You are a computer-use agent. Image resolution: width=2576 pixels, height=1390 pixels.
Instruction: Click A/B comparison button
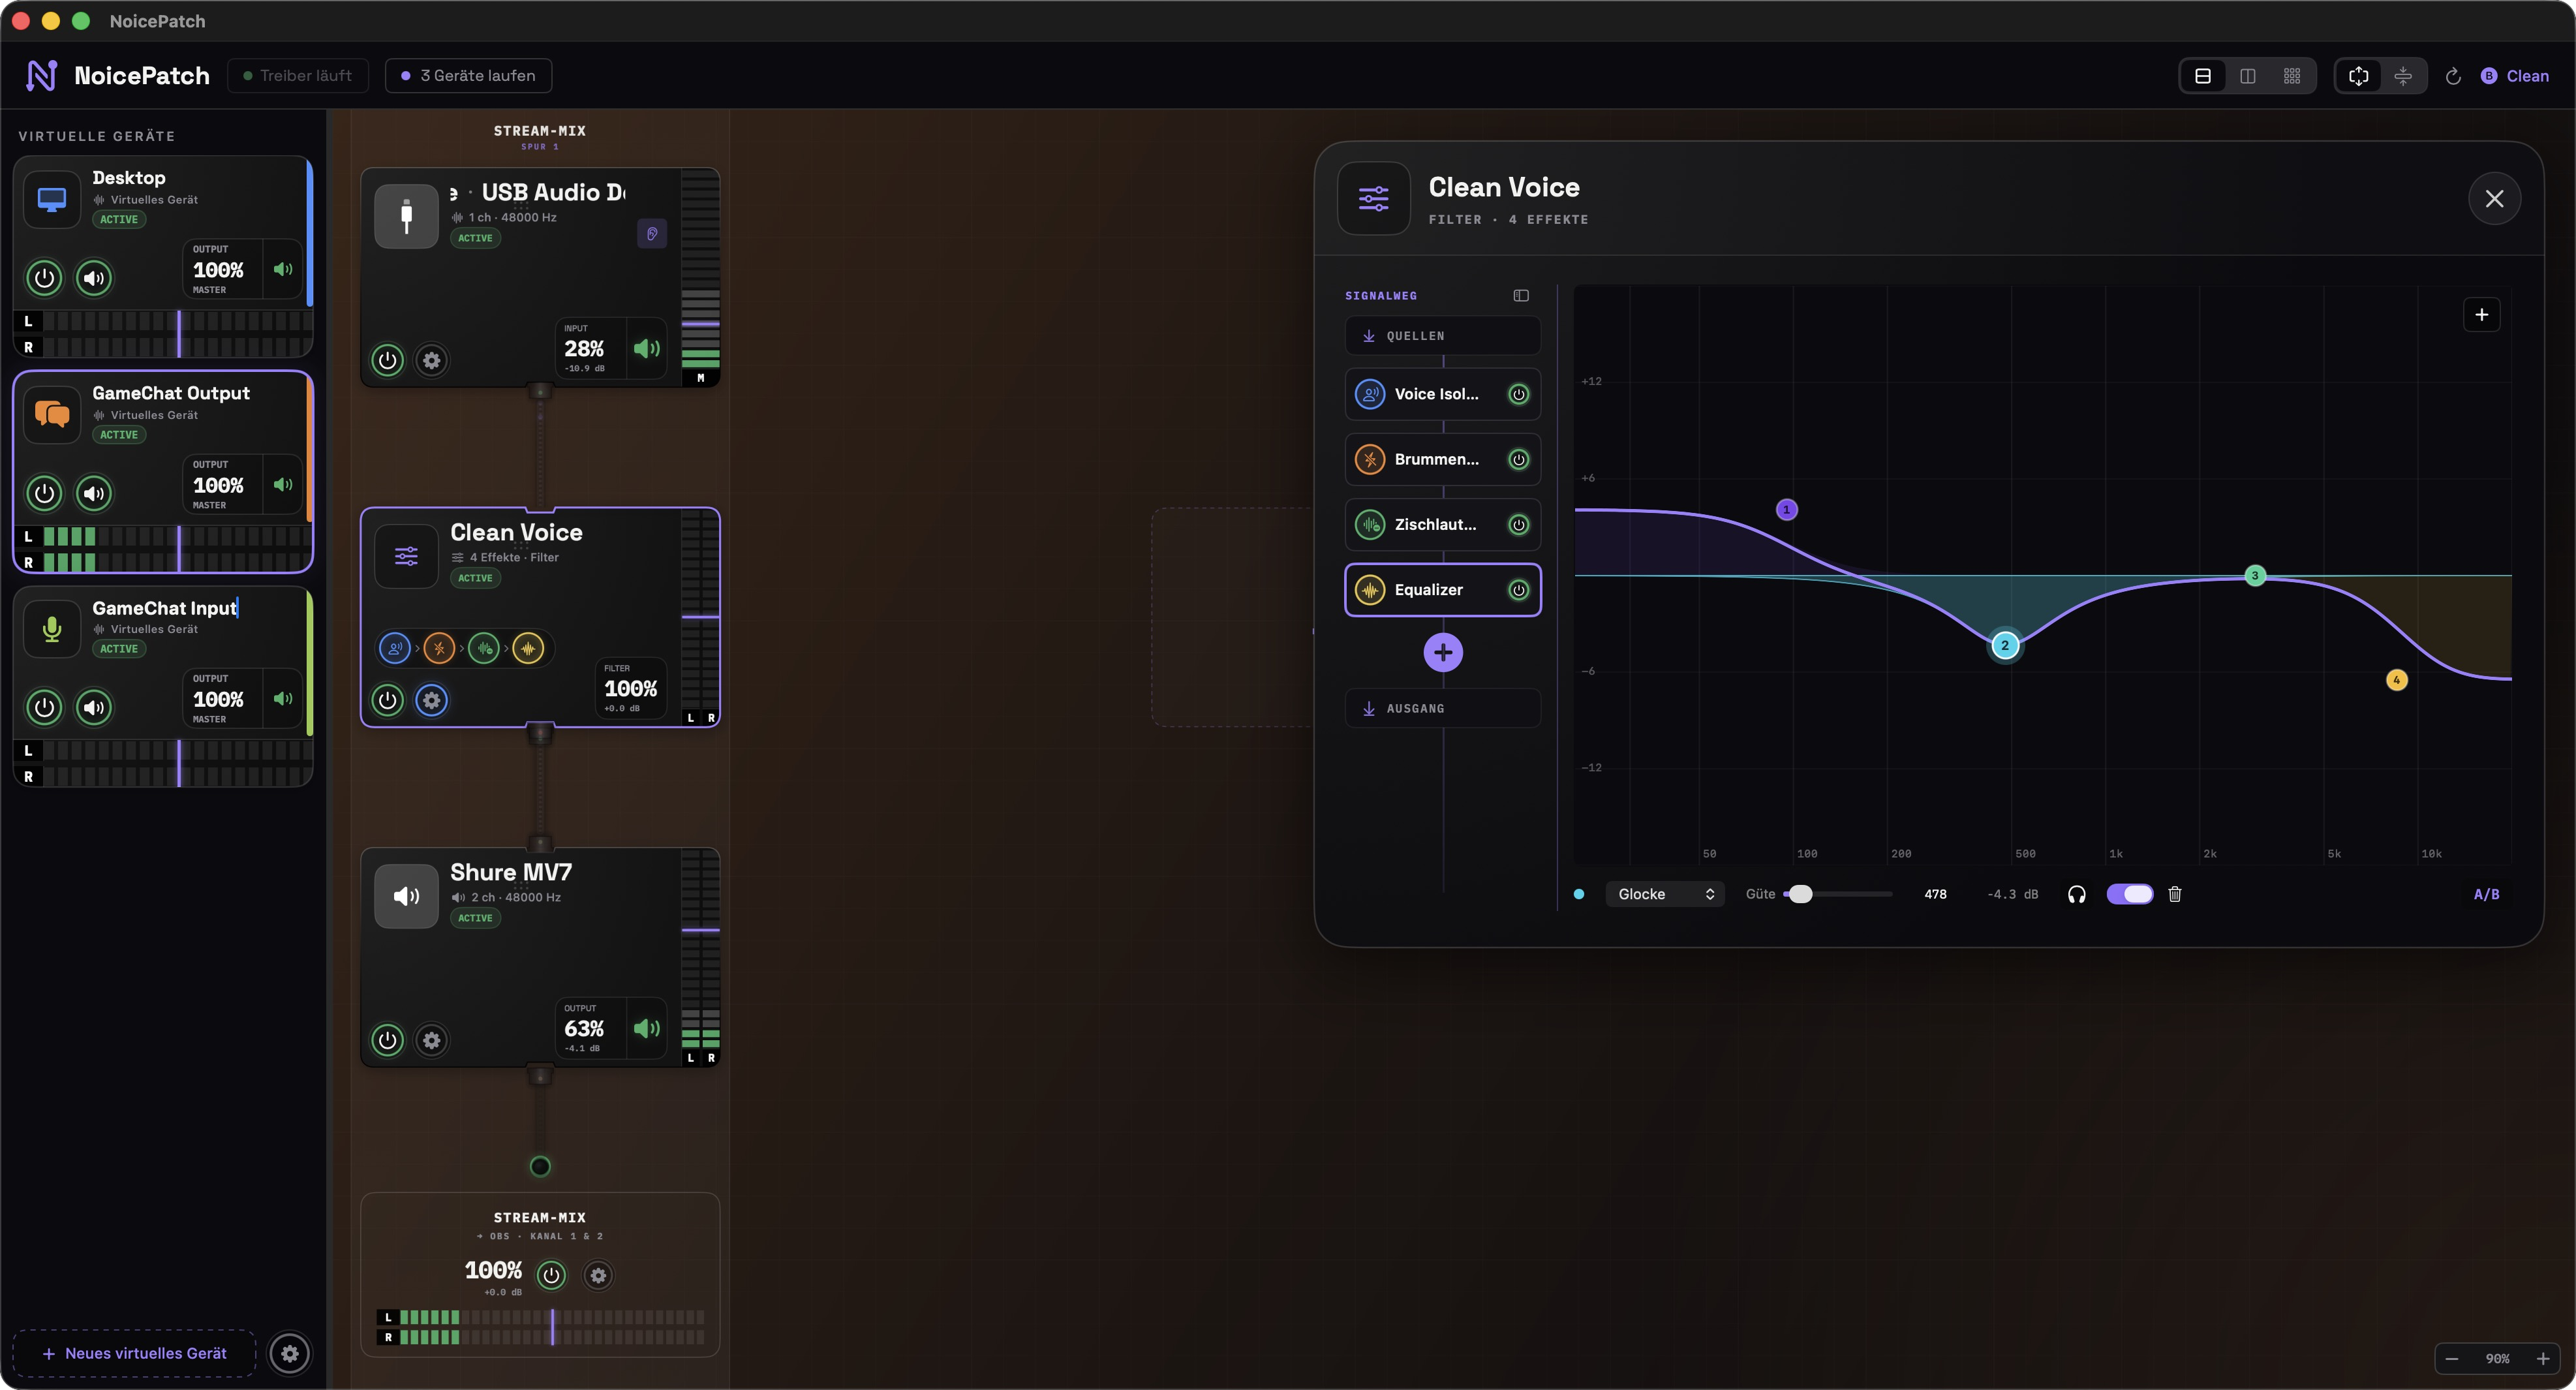pyautogui.click(x=2486, y=894)
